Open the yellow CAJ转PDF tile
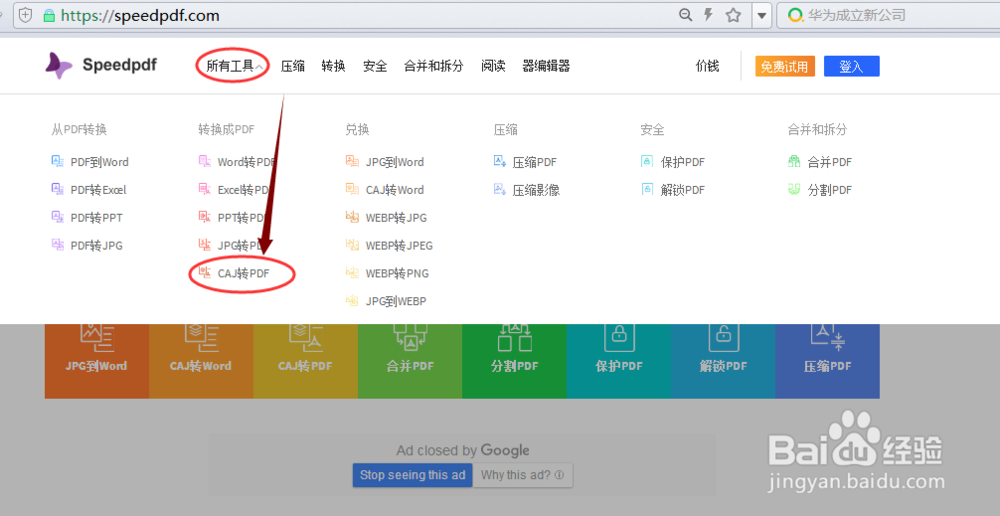This screenshot has width=1000, height=516. [305, 360]
